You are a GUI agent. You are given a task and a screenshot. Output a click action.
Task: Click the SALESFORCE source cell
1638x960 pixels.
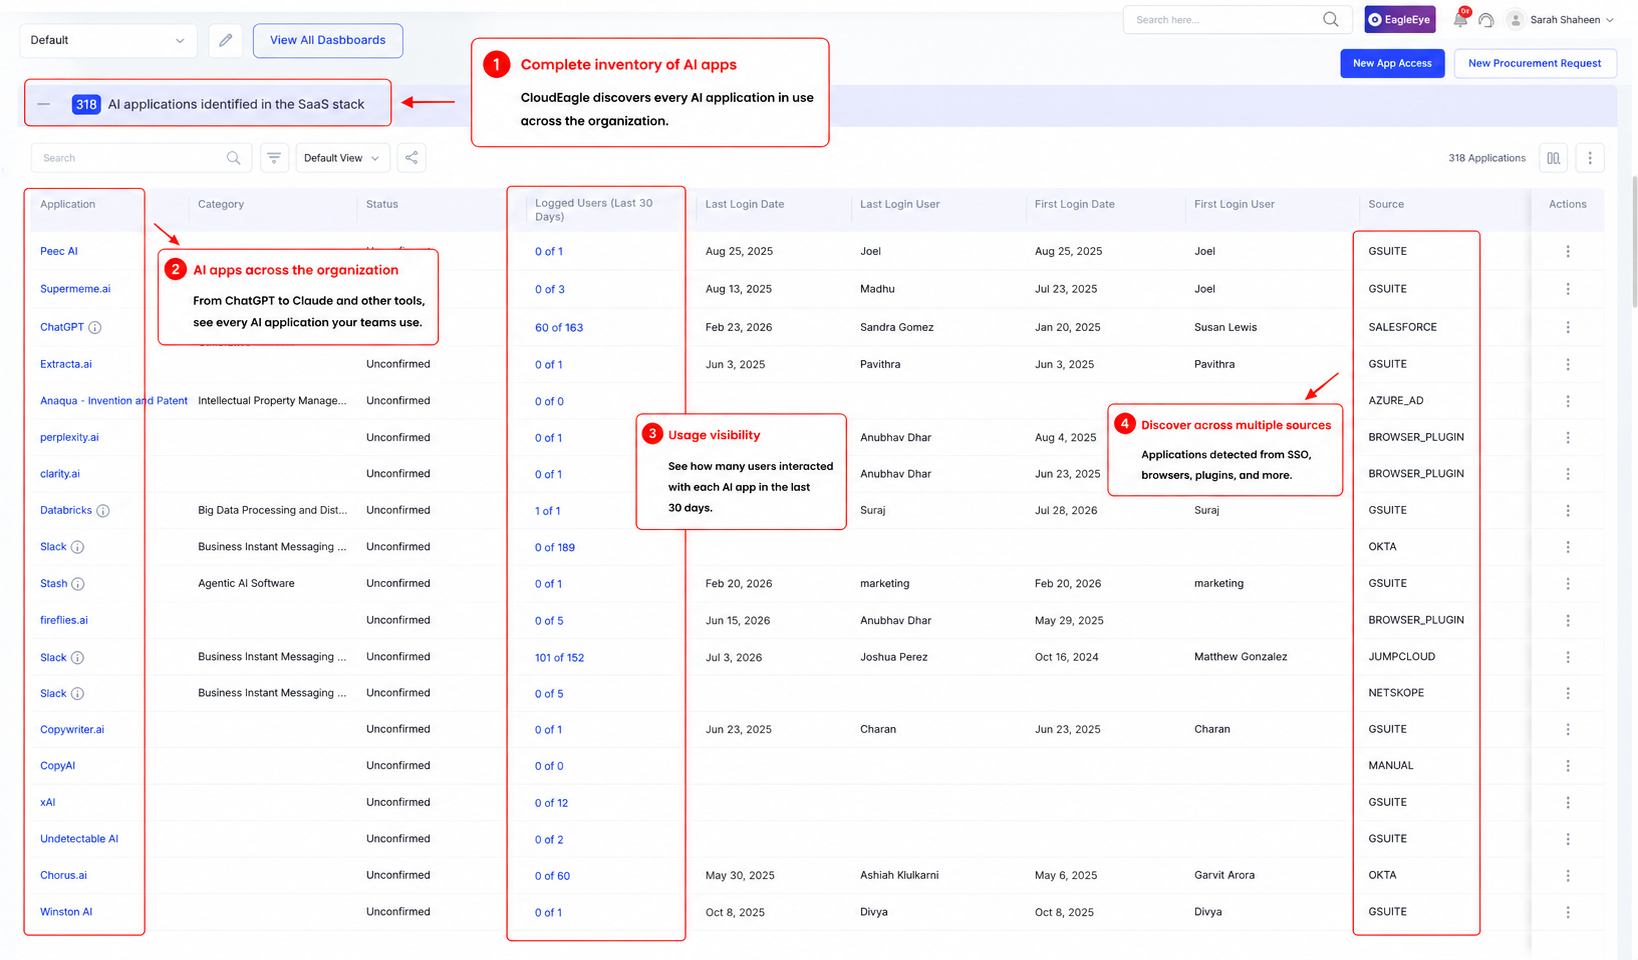coord(1402,327)
